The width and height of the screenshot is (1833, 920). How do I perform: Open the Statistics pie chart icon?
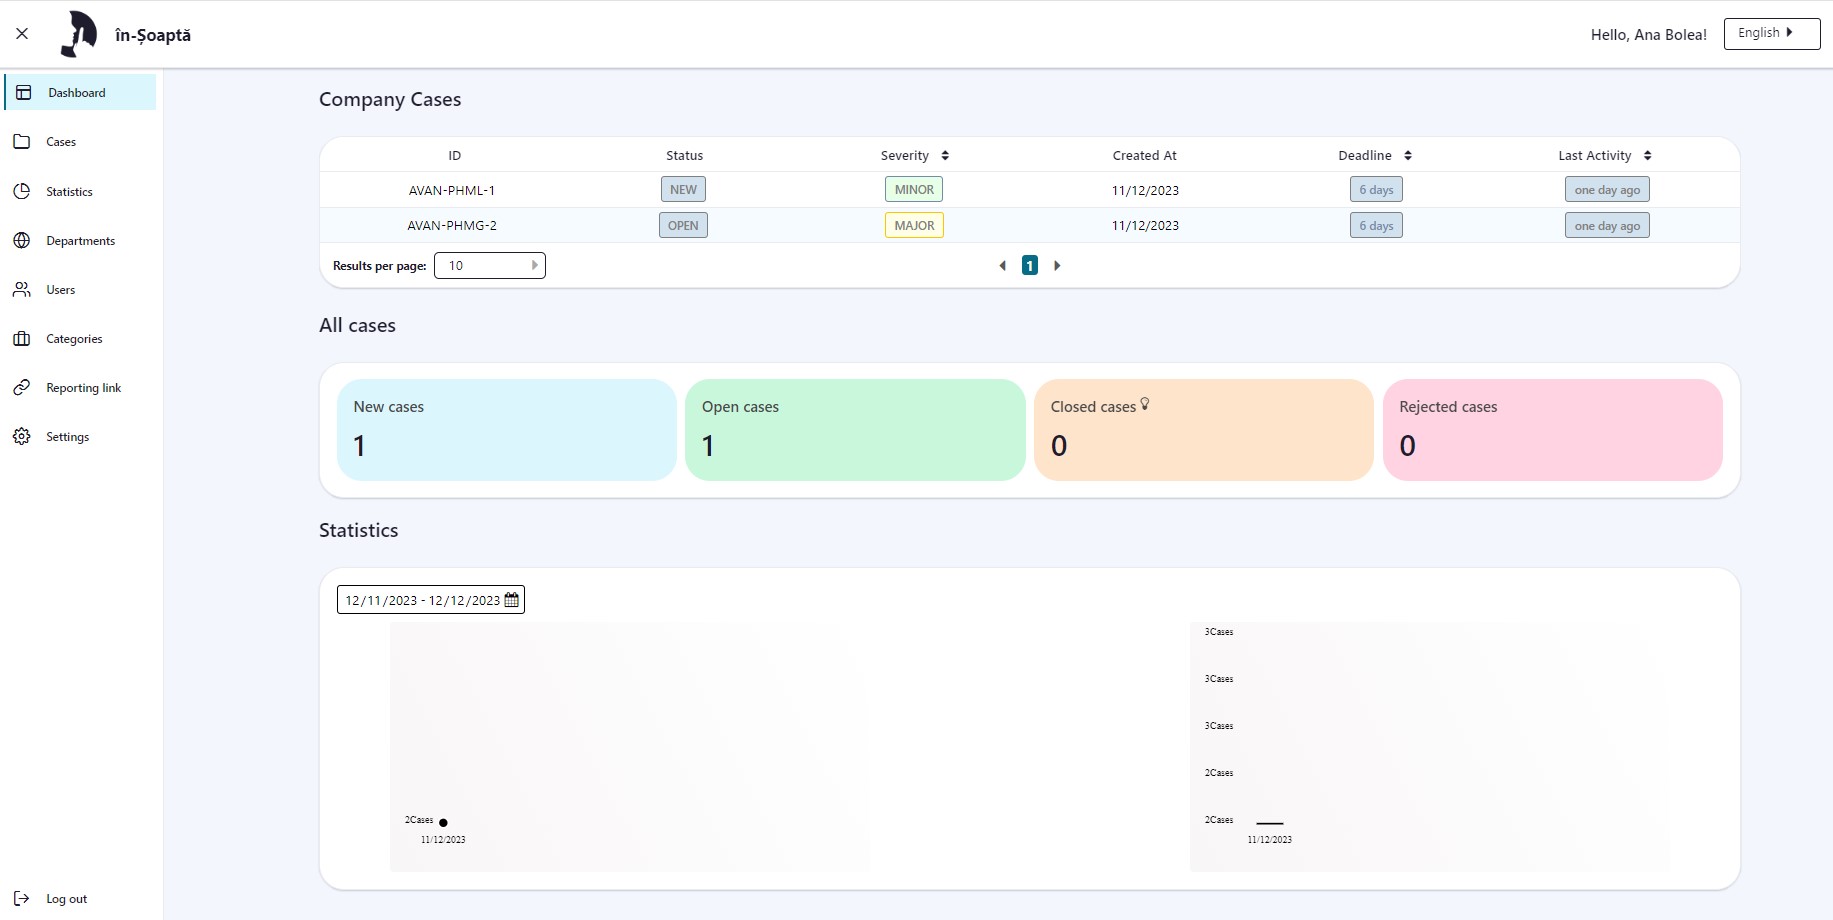tap(22, 191)
